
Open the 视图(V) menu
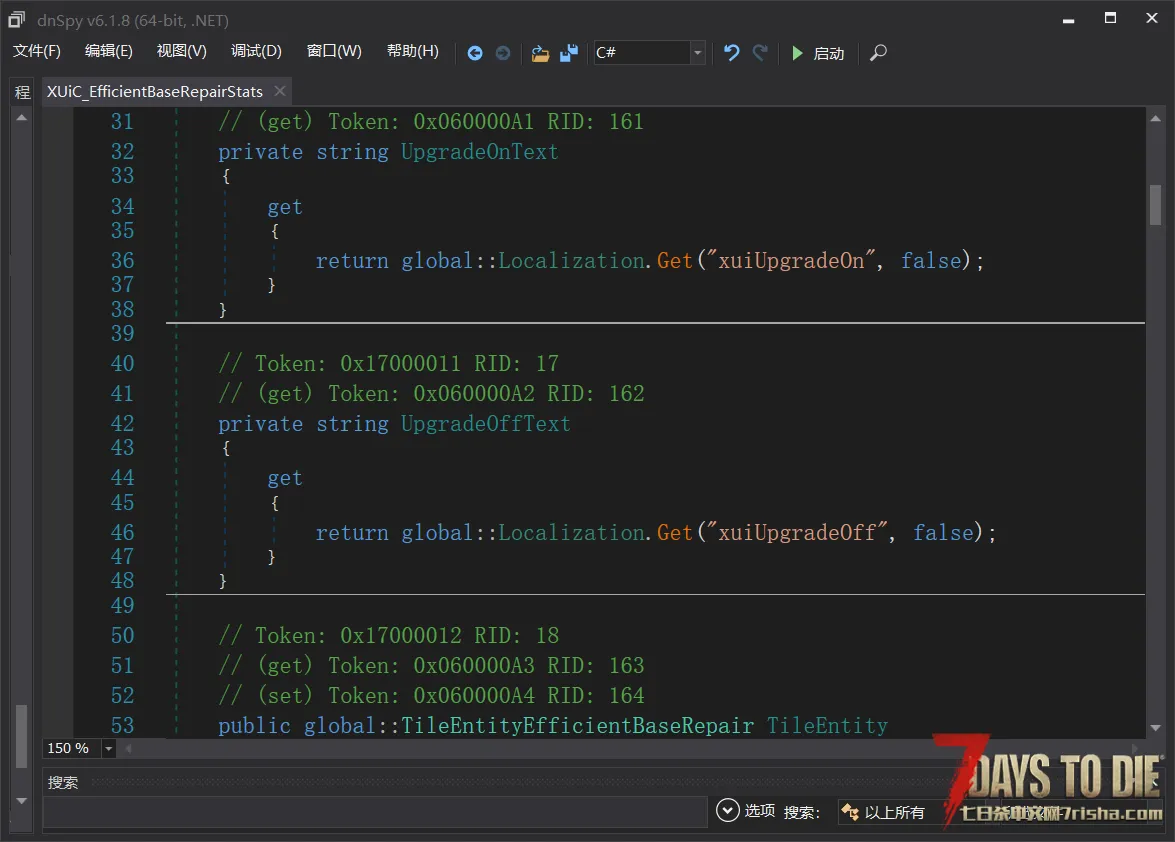pos(181,51)
